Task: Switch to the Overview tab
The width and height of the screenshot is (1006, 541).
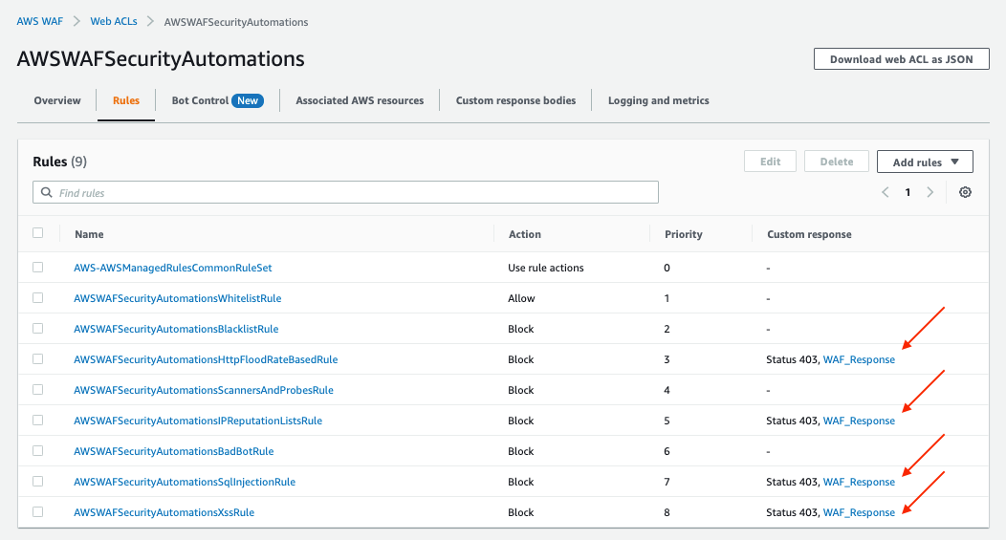Action: click(x=57, y=101)
